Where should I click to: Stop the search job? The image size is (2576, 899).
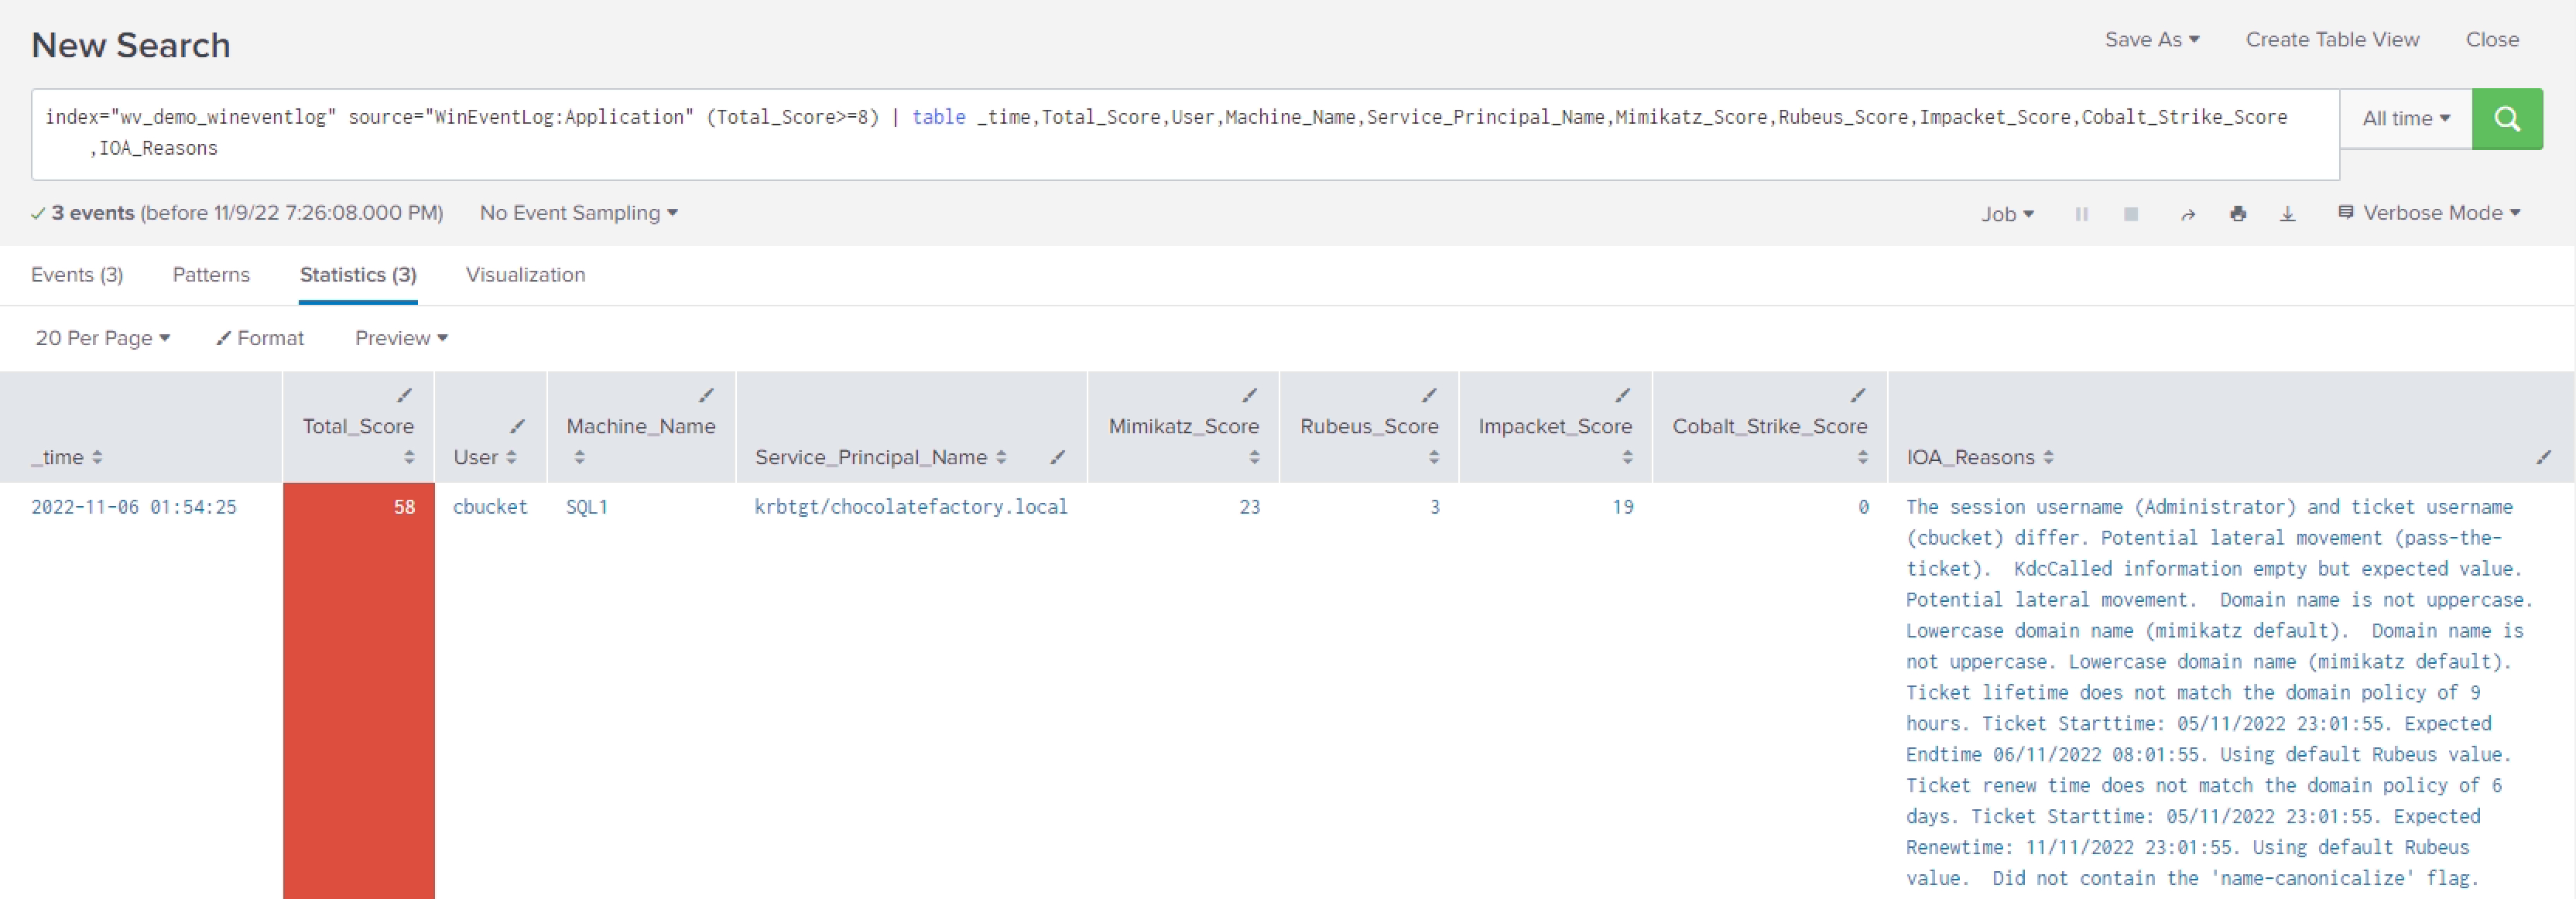2131,214
